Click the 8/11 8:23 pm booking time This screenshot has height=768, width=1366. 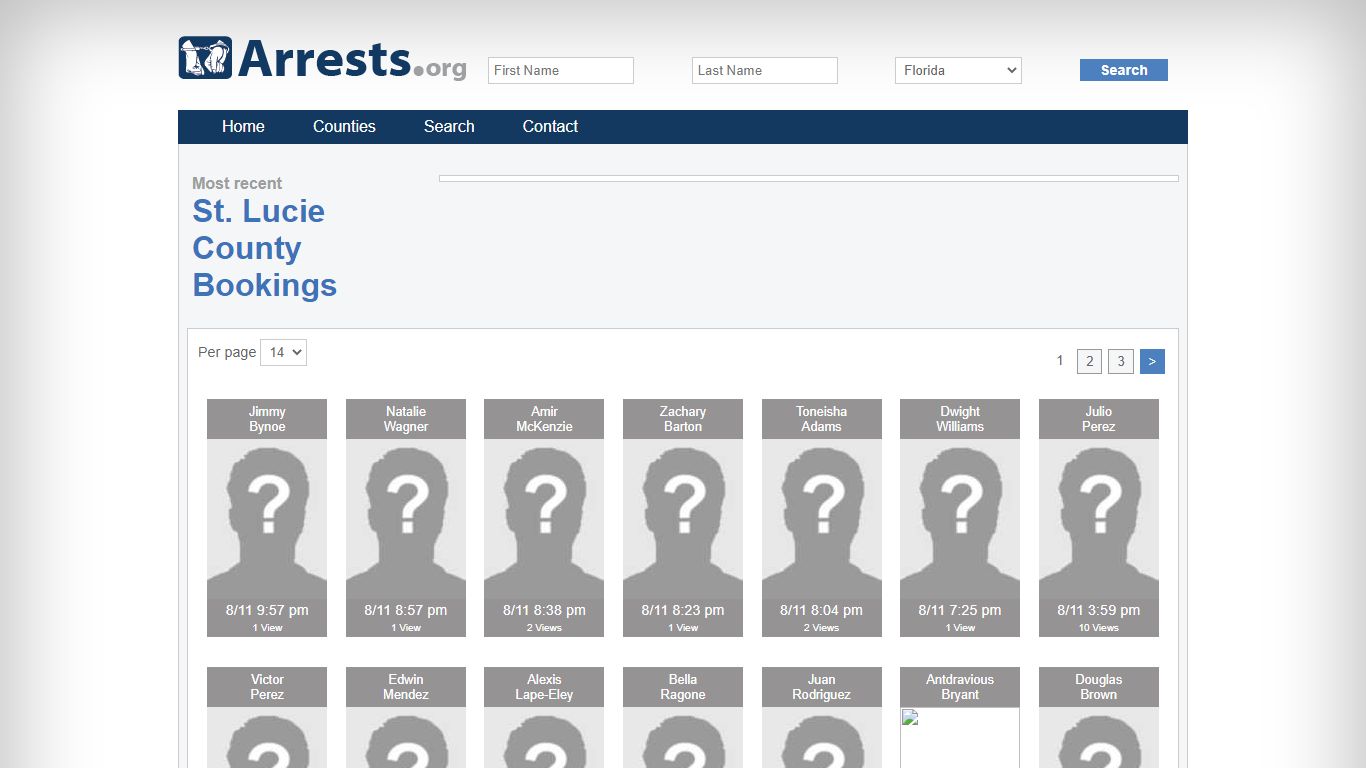[x=683, y=610]
